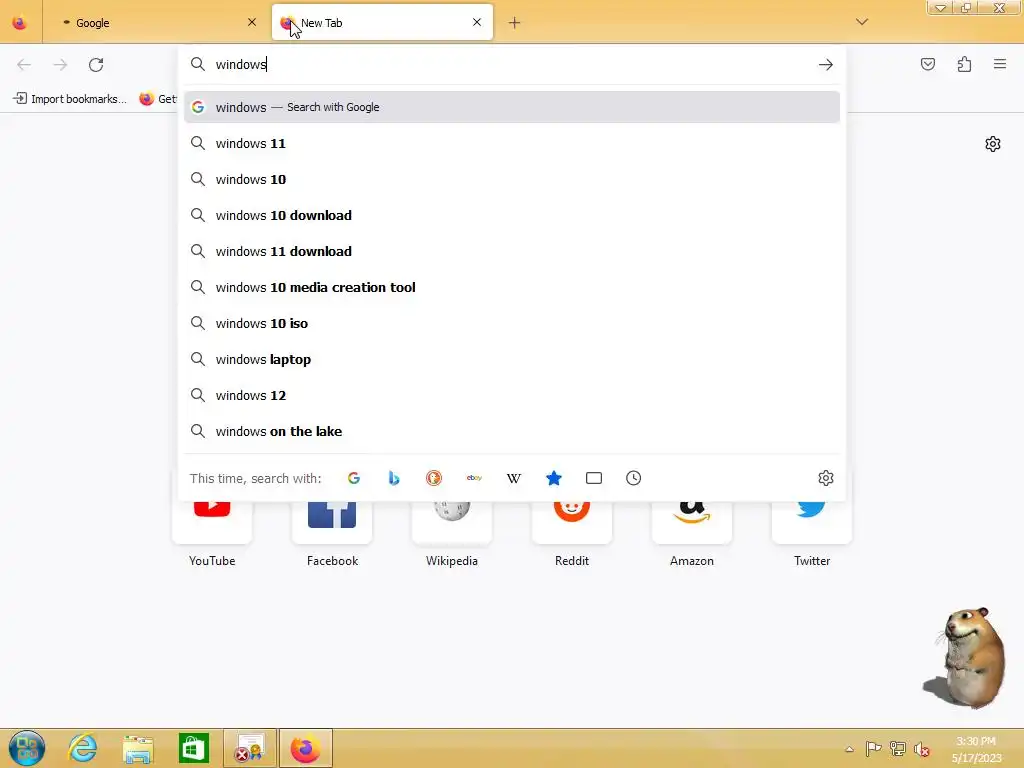
Task: Choose the windows 10 suggestion
Action: 512,179
